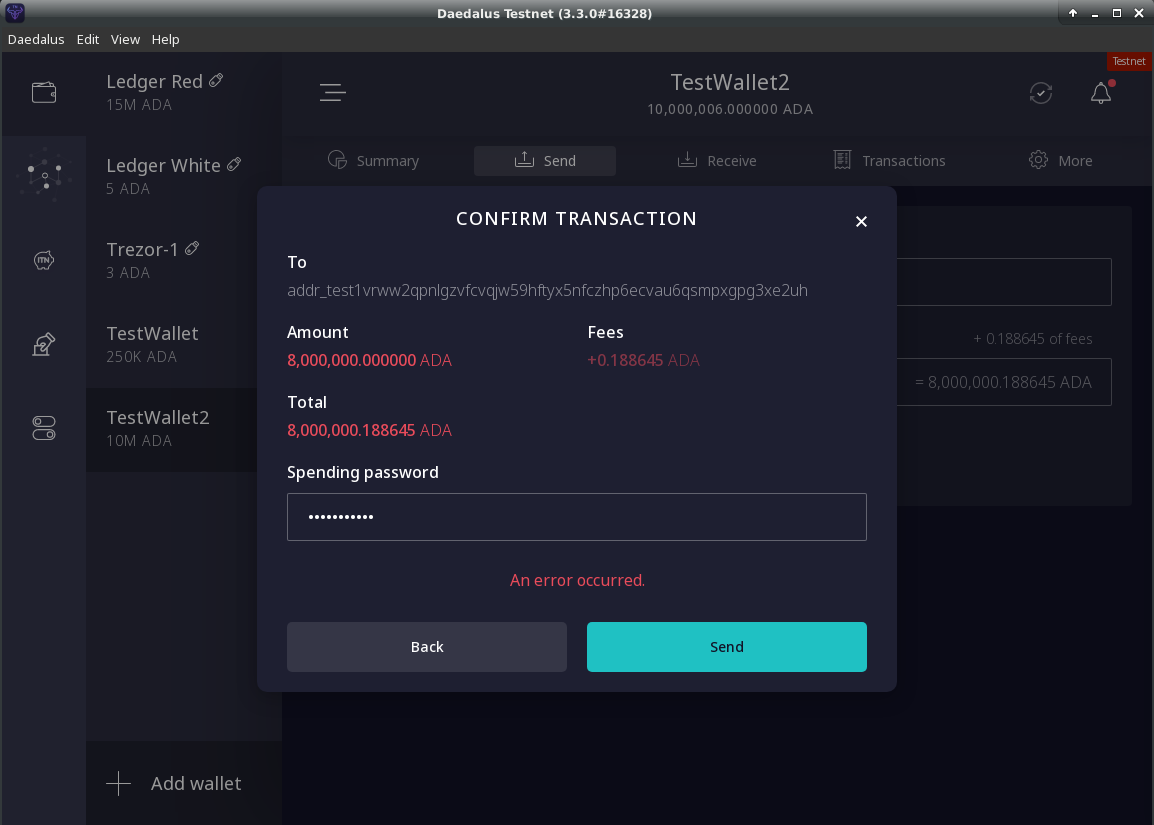The height and width of the screenshot is (825, 1154).
Task: Click the sync status checkmark icon
Action: (x=1041, y=93)
